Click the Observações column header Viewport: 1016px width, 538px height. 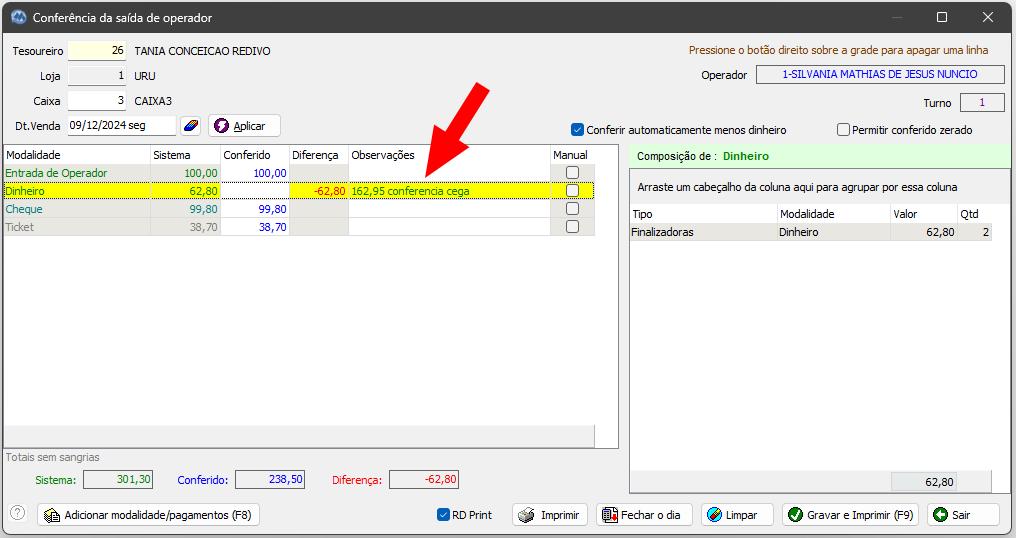(449, 155)
